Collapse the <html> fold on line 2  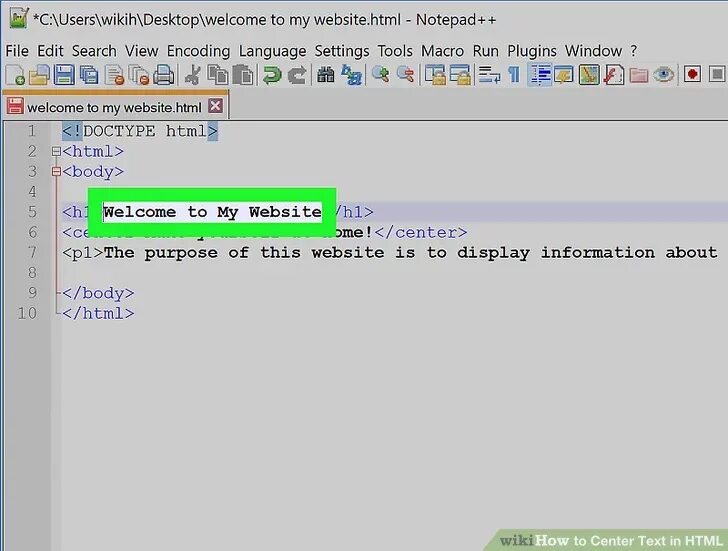tap(56, 151)
